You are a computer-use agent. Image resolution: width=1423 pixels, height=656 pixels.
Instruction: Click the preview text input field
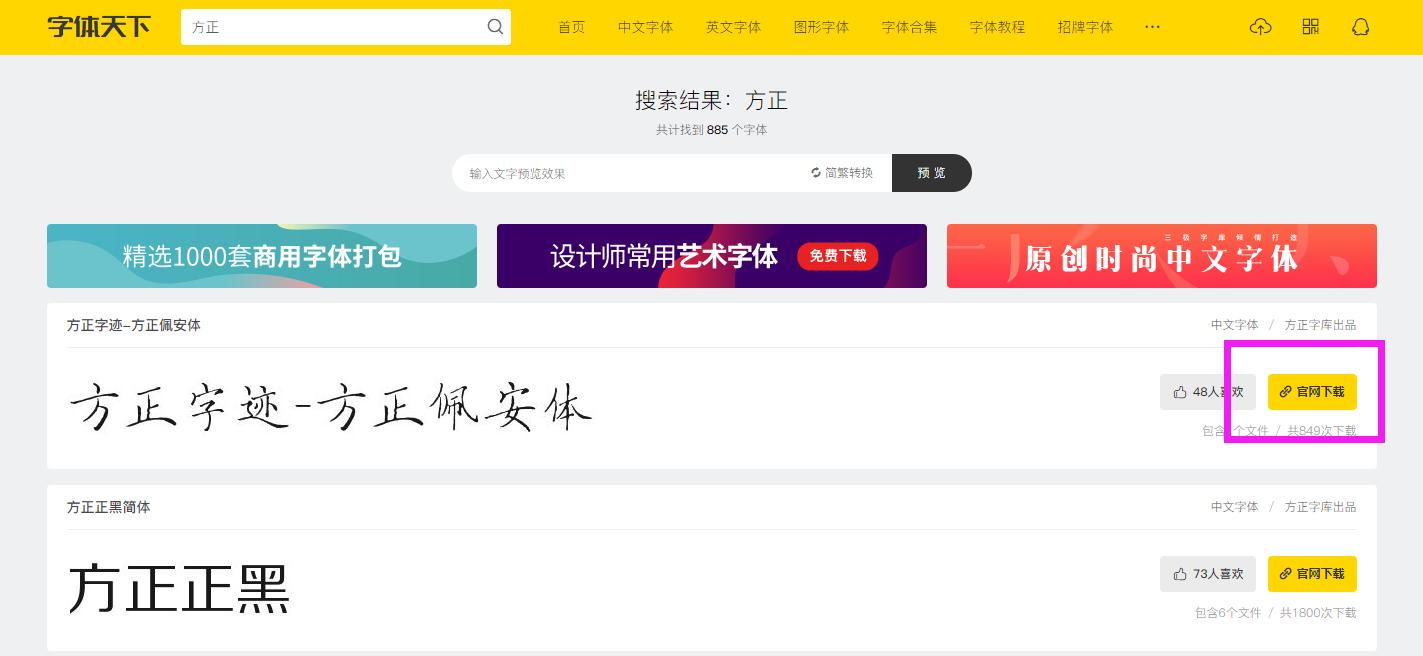point(620,172)
